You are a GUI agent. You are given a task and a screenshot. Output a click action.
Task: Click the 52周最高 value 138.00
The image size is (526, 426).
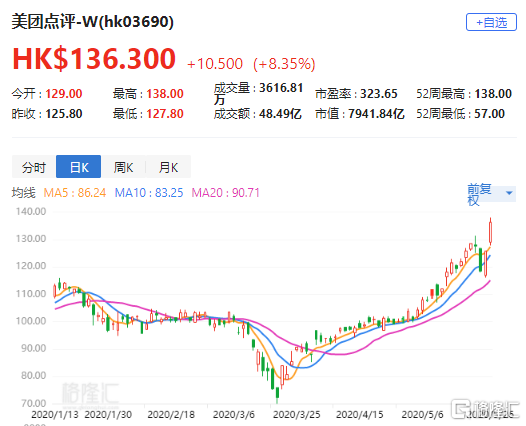[x=493, y=94]
